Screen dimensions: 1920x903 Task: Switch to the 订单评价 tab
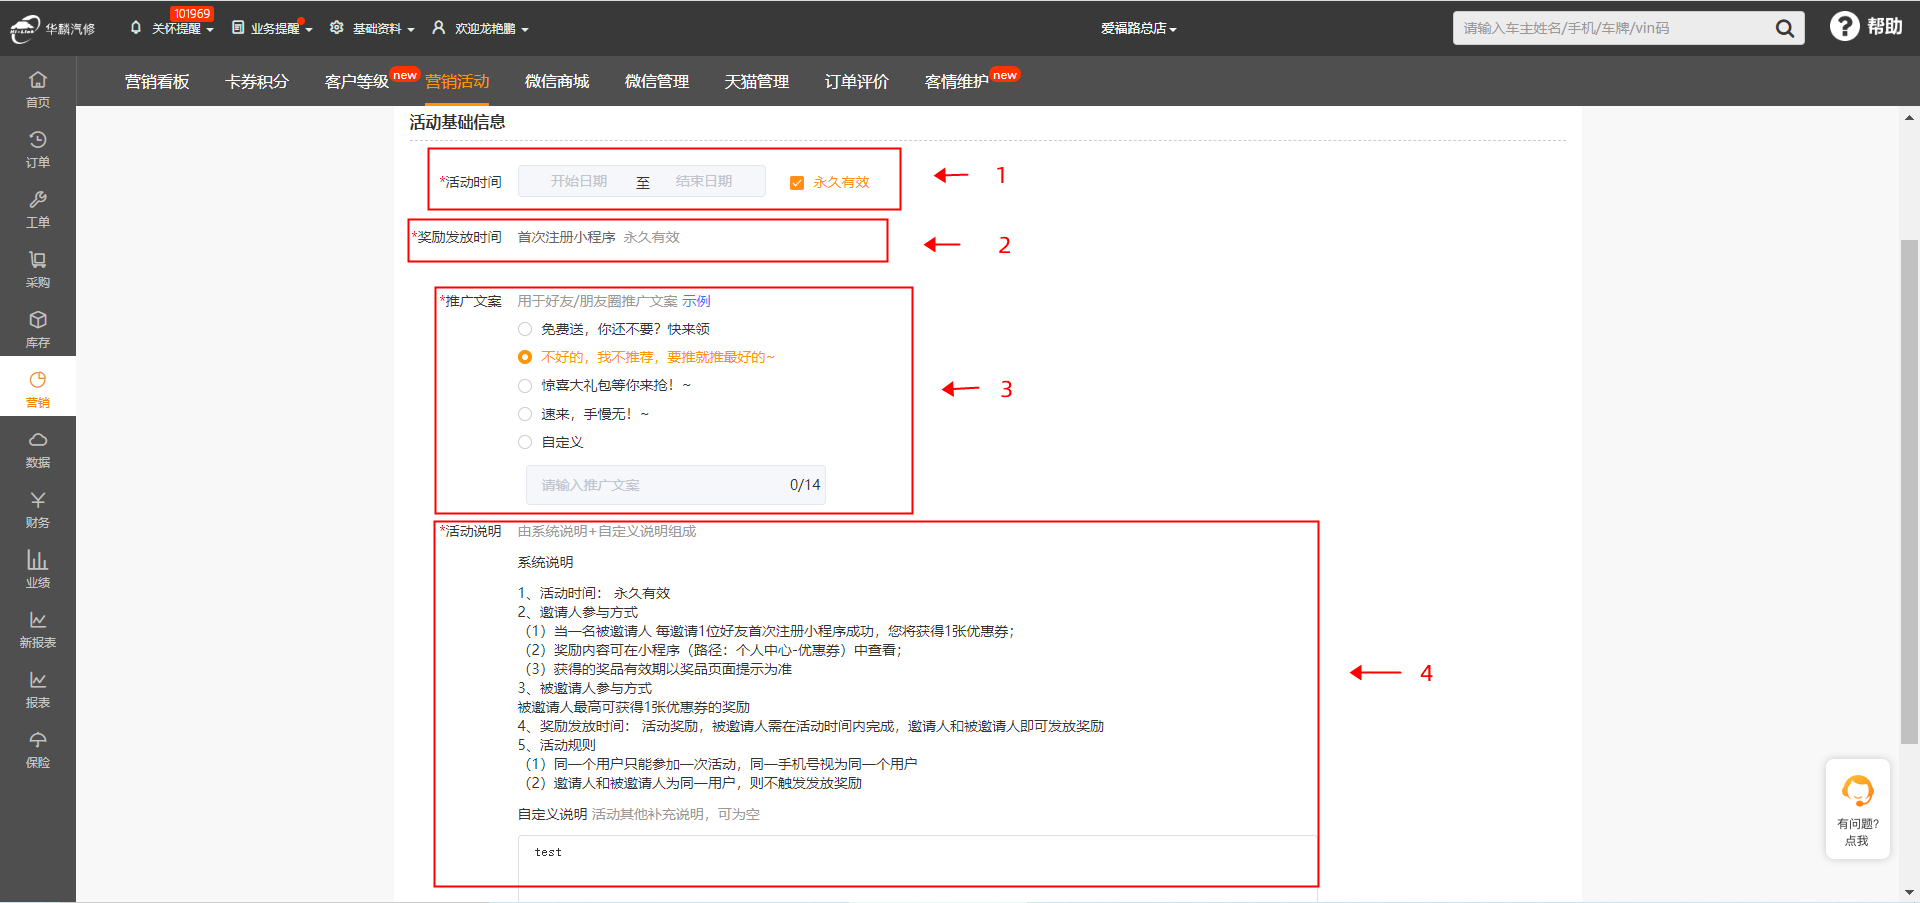pos(857,81)
